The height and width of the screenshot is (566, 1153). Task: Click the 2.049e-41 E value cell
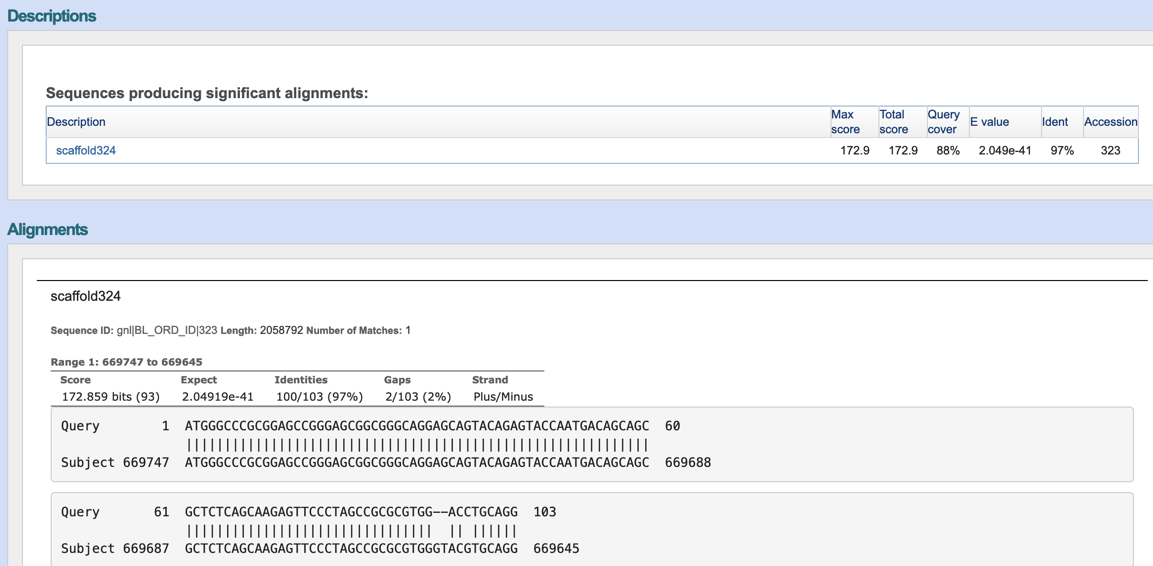1005,151
